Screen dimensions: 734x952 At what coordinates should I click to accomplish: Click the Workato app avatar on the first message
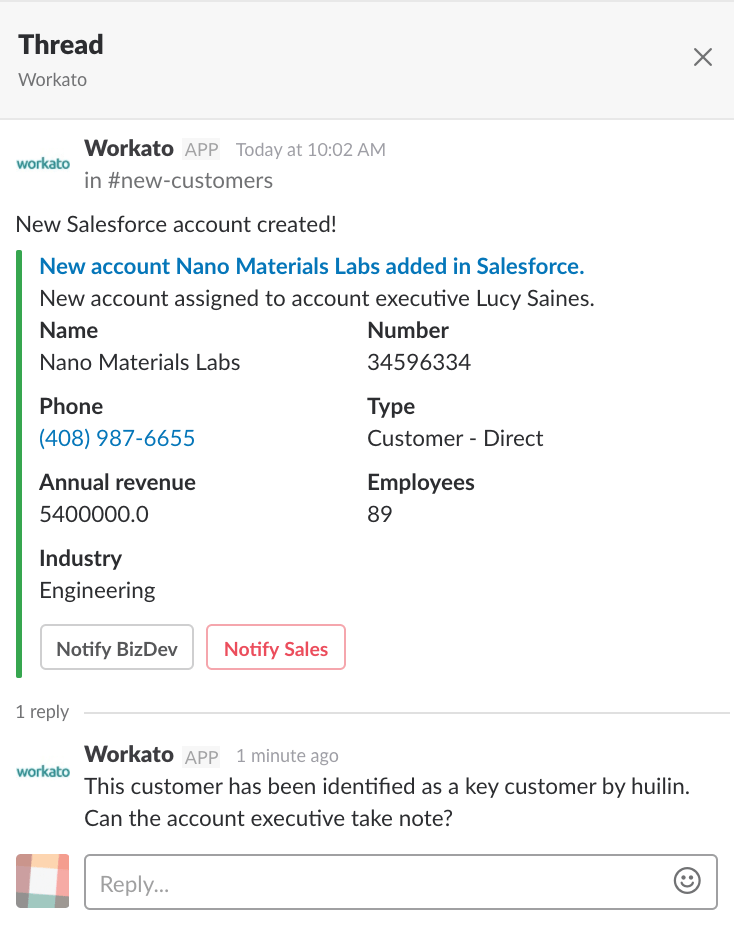coord(42,163)
